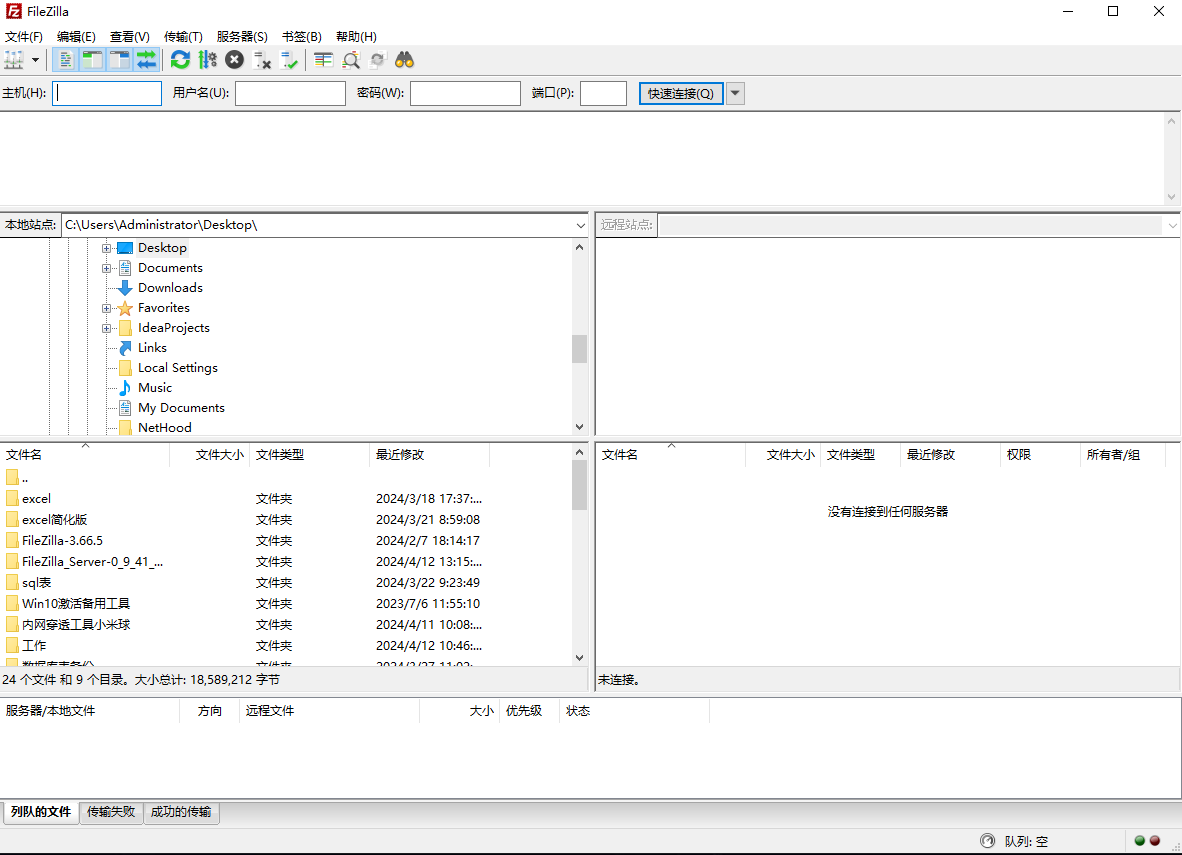Select the 内网穿透工具小米球 folder

(286, 625)
